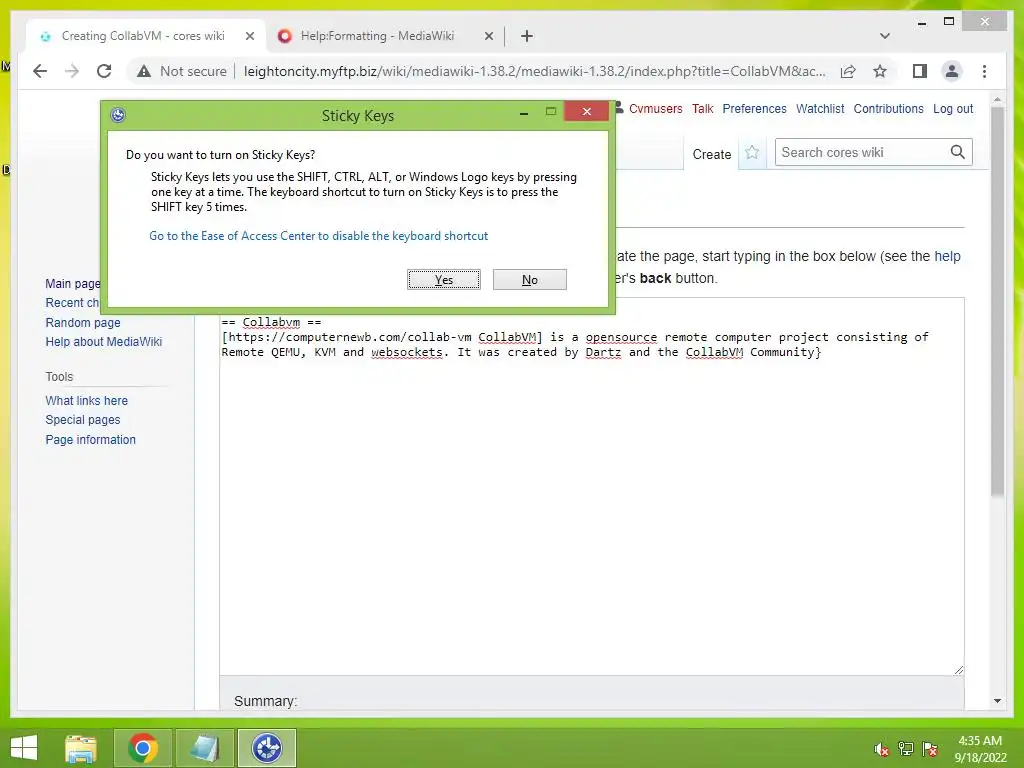The height and width of the screenshot is (768, 1024).
Task: Open the user Talk link
Action: pos(703,108)
